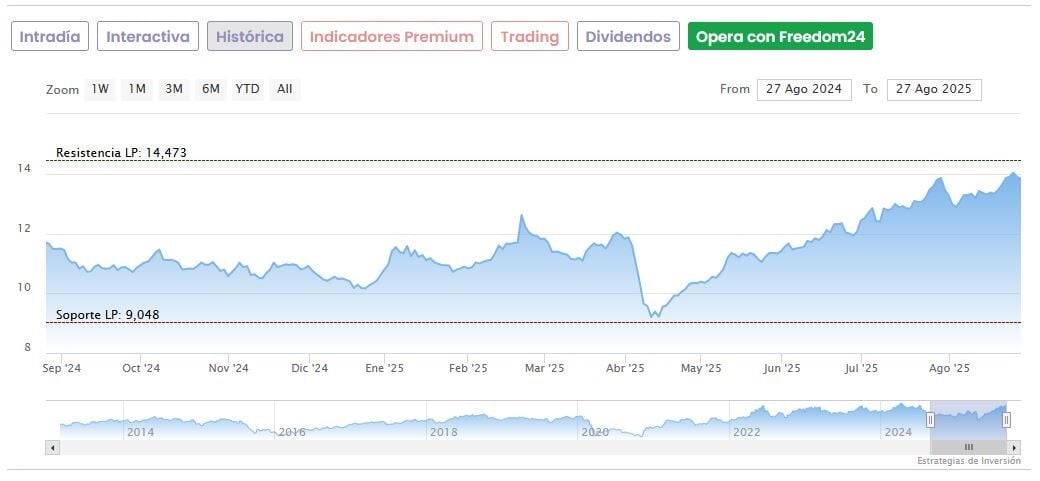Select the Histórica tab
The image size is (1040, 481).
click(x=250, y=37)
